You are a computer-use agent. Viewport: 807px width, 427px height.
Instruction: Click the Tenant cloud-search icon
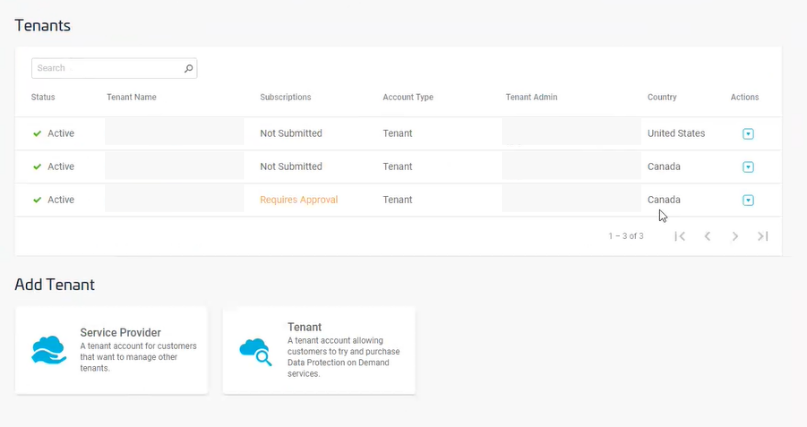[255, 350]
